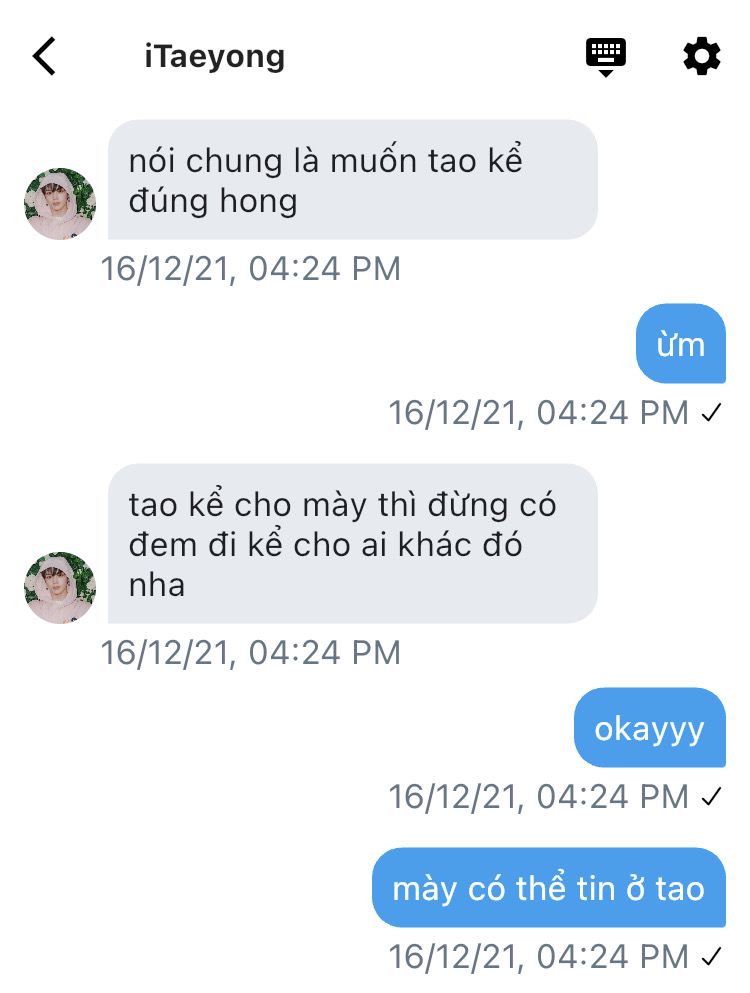Viewport: 750px width, 993px height.
Task: Open chat settings gear icon
Action: click(x=702, y=56)
